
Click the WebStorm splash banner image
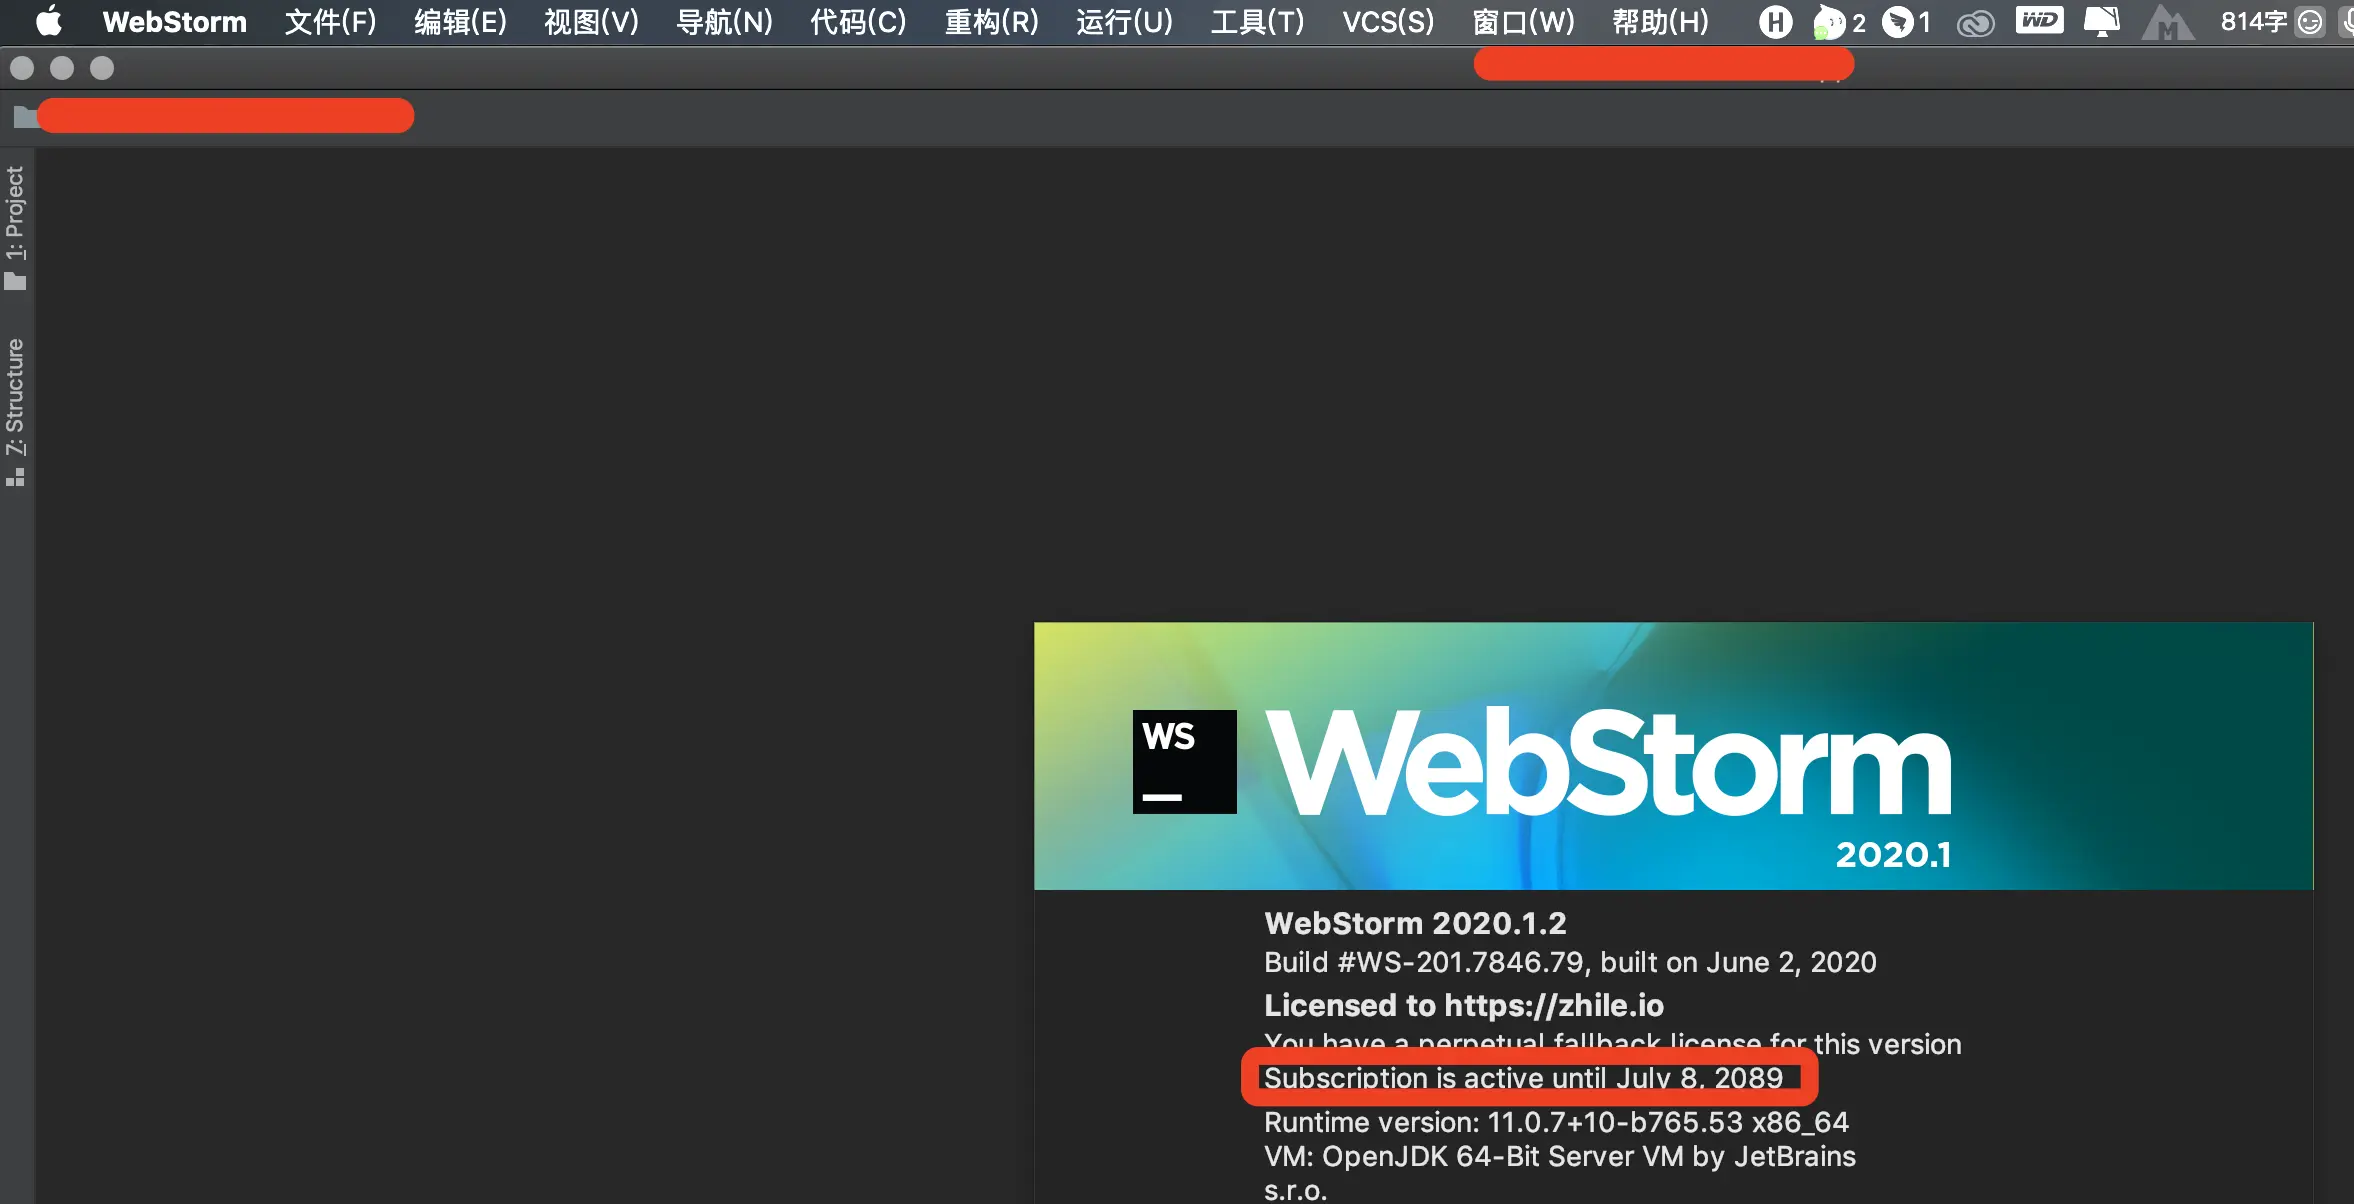coord(1672,756)
